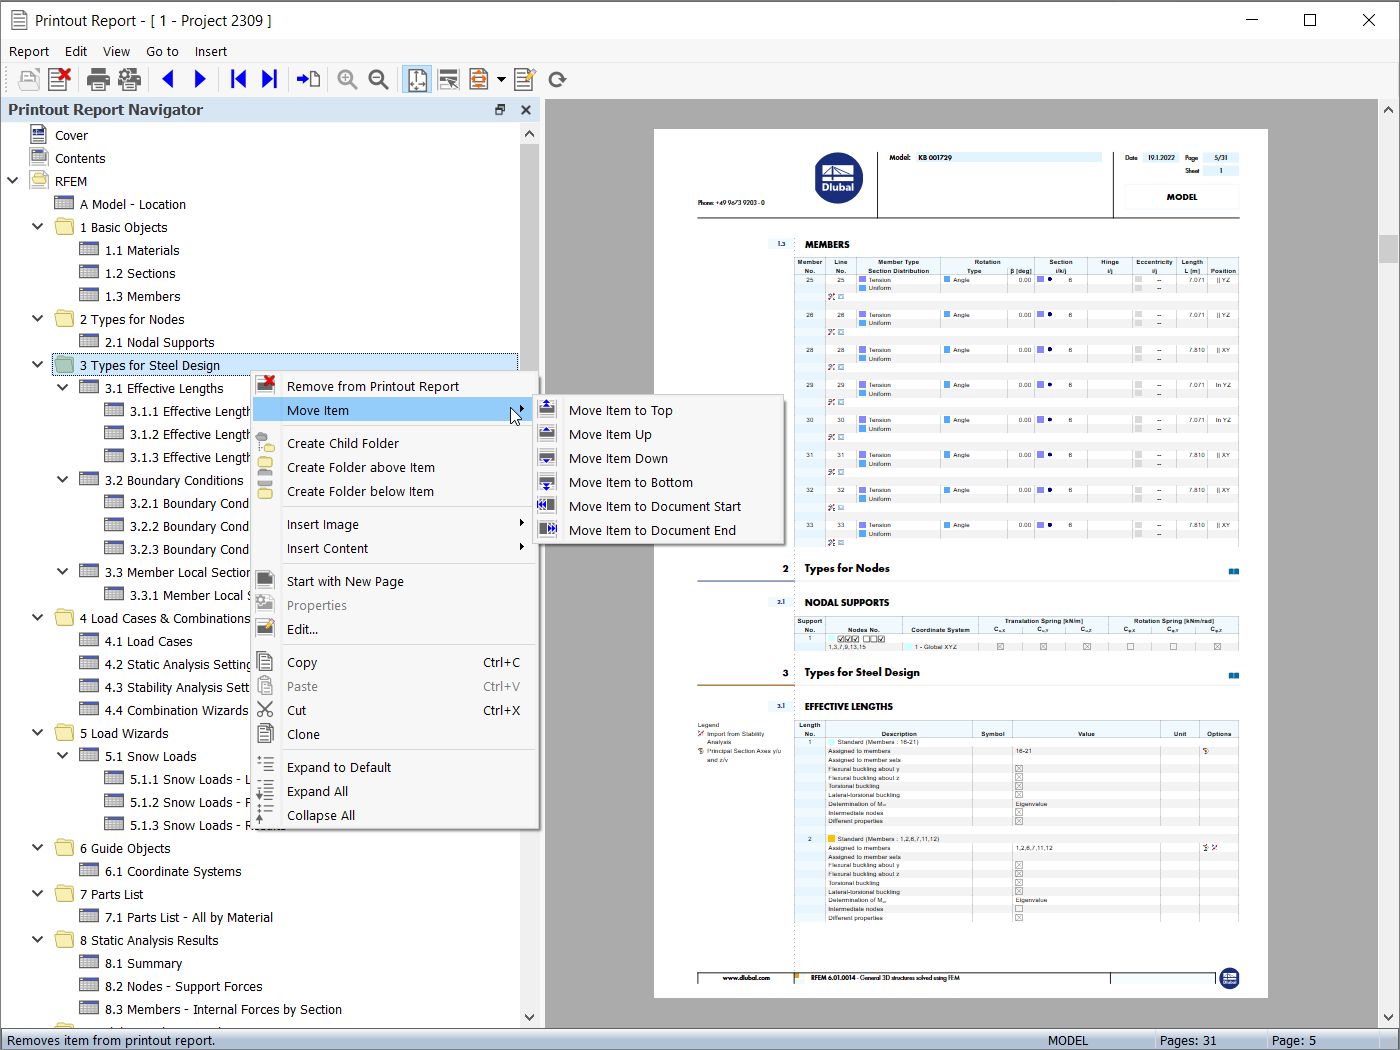Open the Go to menu

(162, 51)
